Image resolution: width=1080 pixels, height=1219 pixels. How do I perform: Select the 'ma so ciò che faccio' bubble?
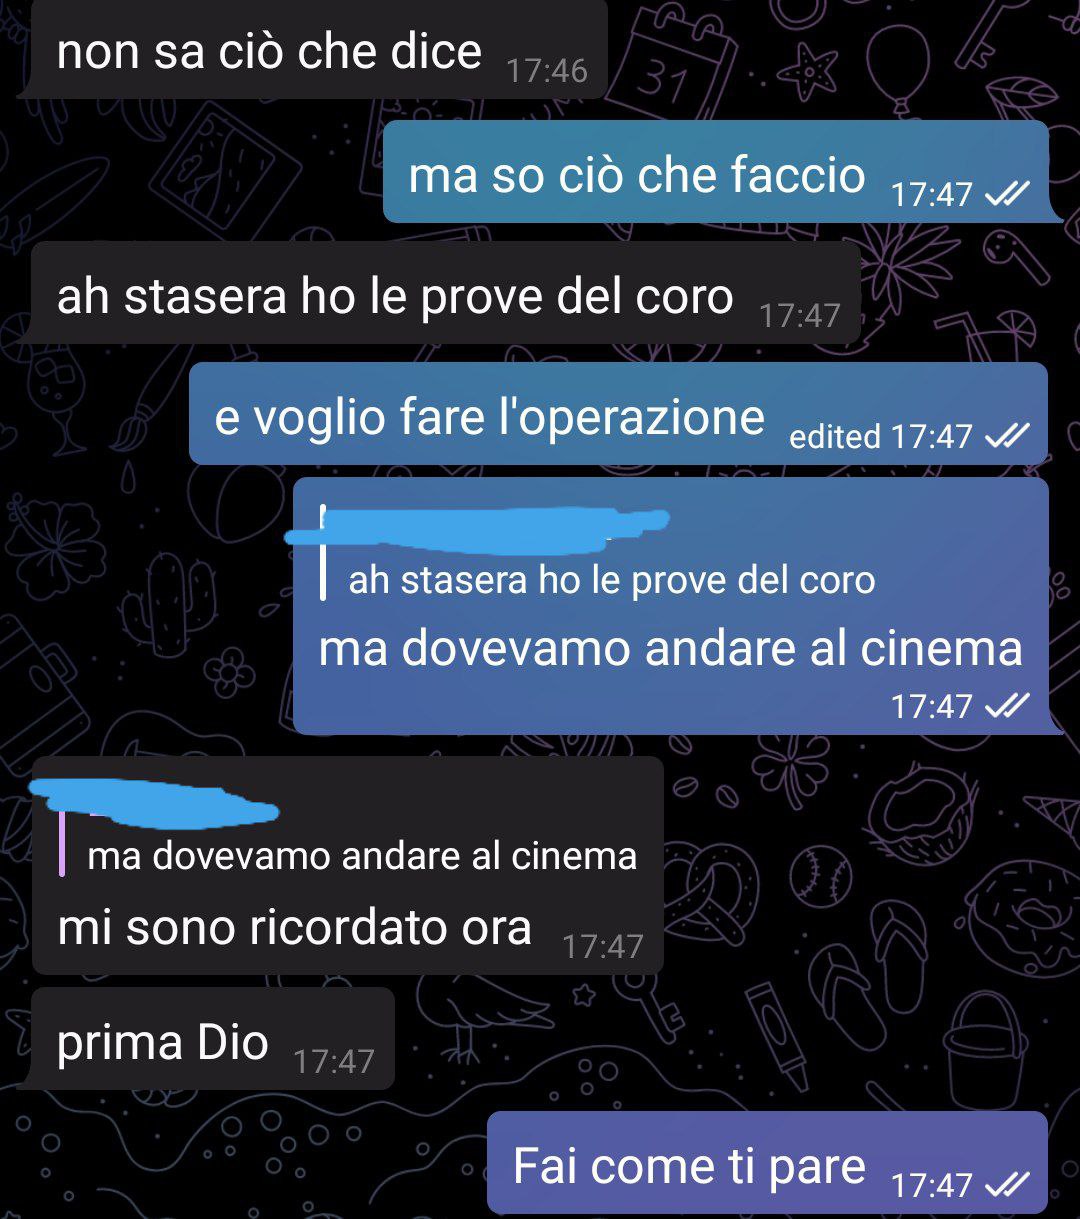(716, 172)
